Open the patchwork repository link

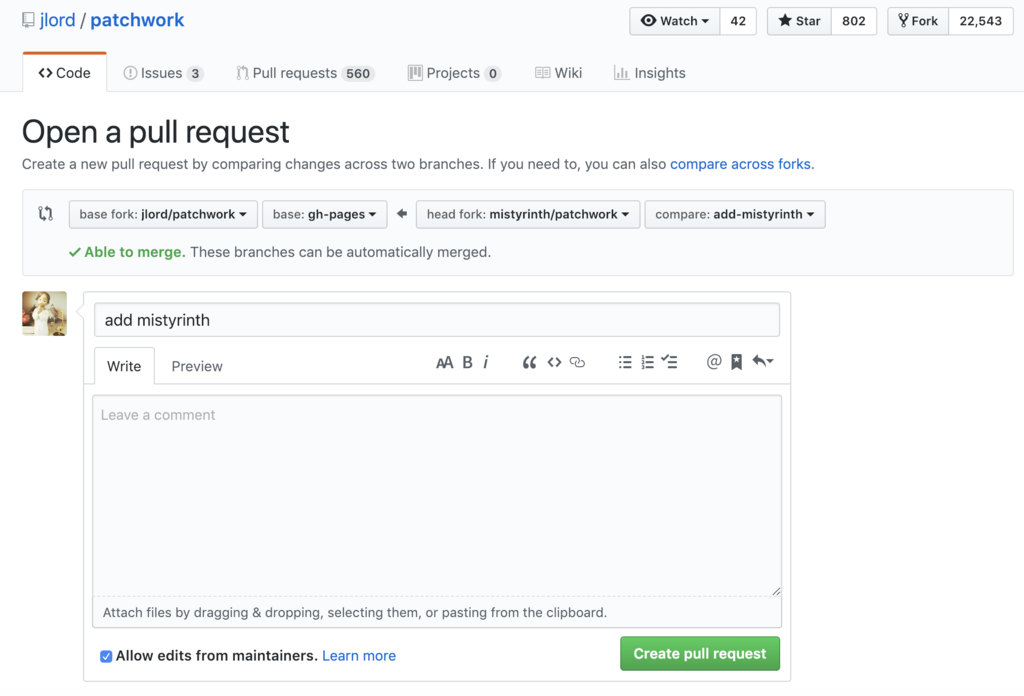pos(137,20)
